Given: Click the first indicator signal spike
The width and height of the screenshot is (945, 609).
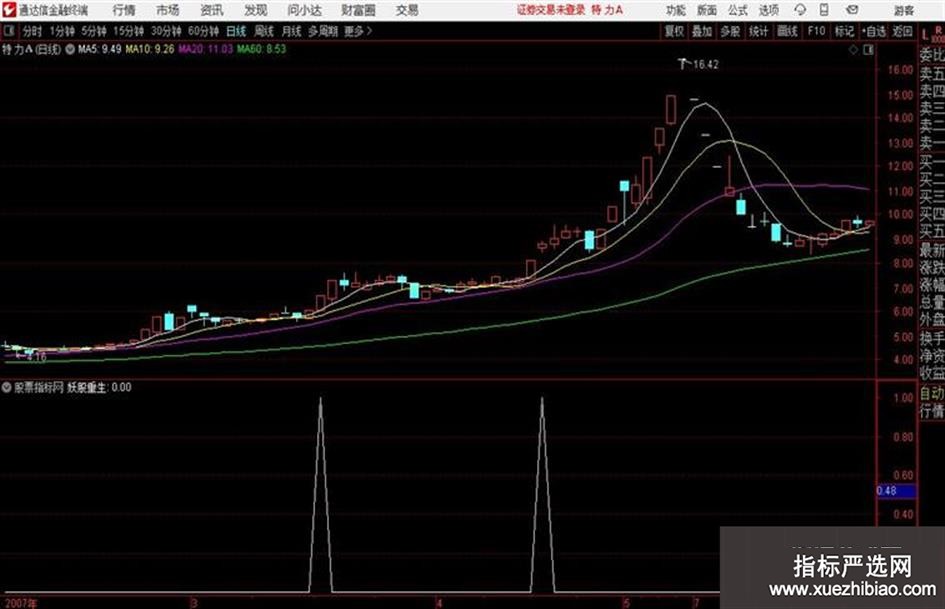Looking at the screenshot, I should pos(320,494).
